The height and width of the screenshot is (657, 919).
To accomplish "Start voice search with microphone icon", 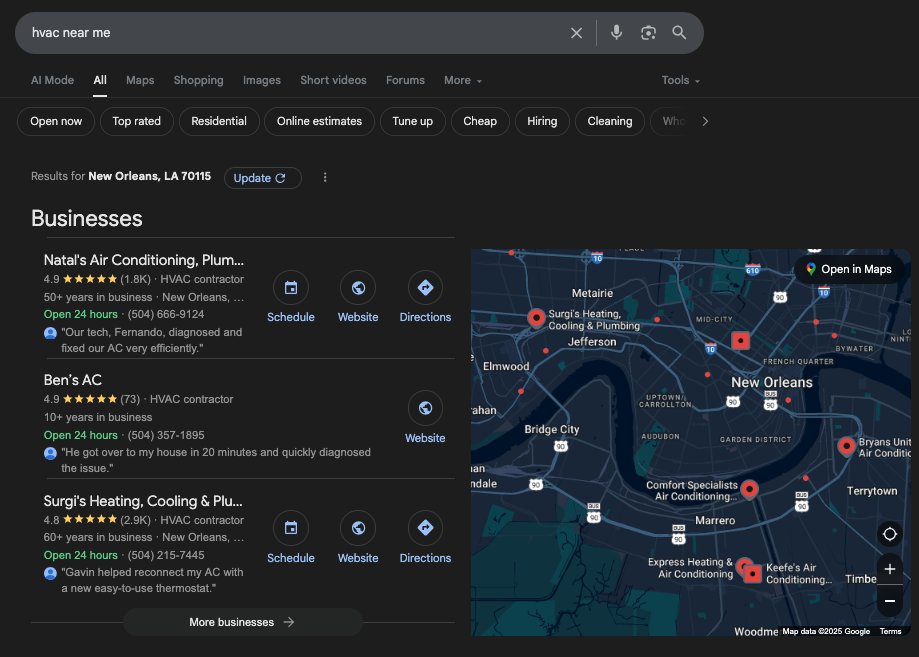I will (616, 33).
